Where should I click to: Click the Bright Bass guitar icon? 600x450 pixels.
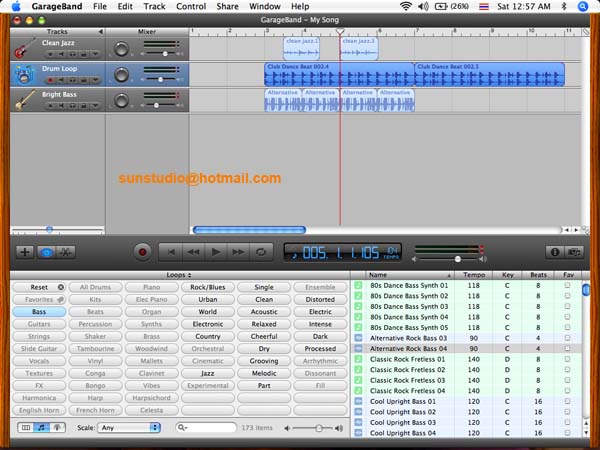24,100
